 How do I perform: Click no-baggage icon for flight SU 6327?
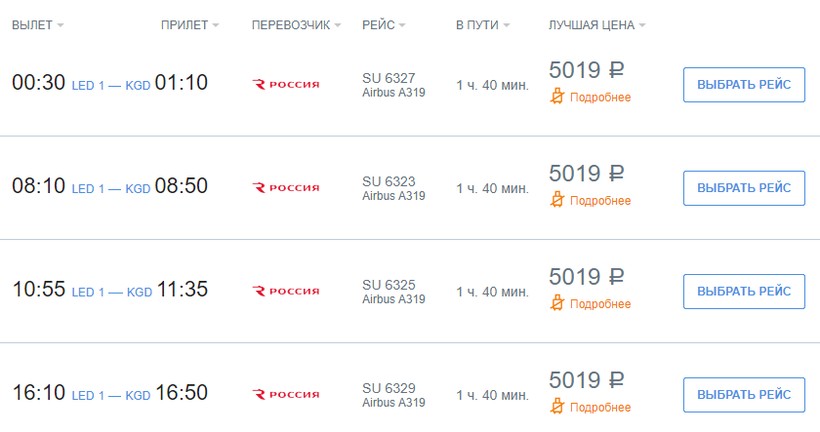[x=558, y=97]
